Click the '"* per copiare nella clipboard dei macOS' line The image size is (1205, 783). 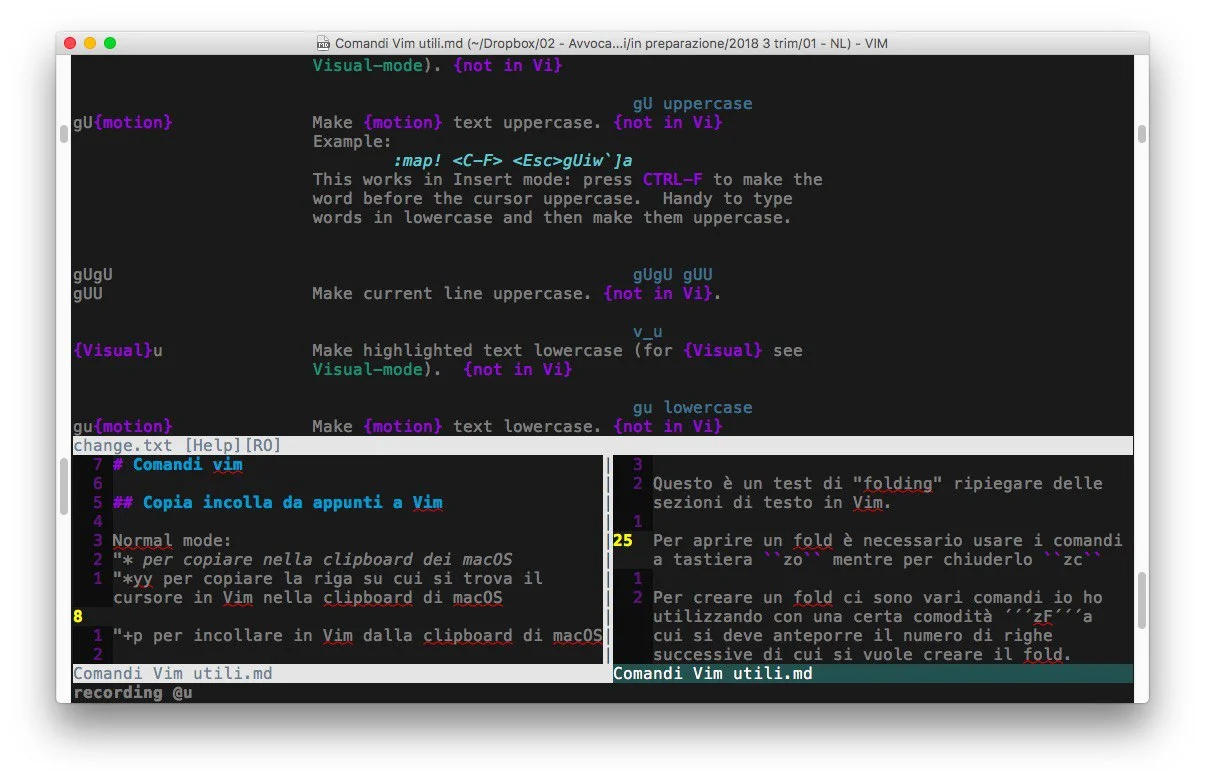coord(312,560)
